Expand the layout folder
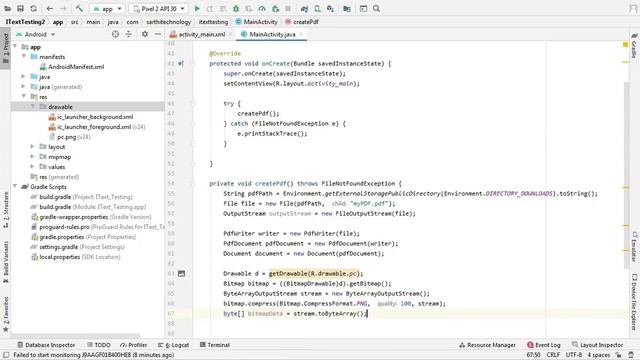This screenshot has height=360, width=640. tap(33, 147)
